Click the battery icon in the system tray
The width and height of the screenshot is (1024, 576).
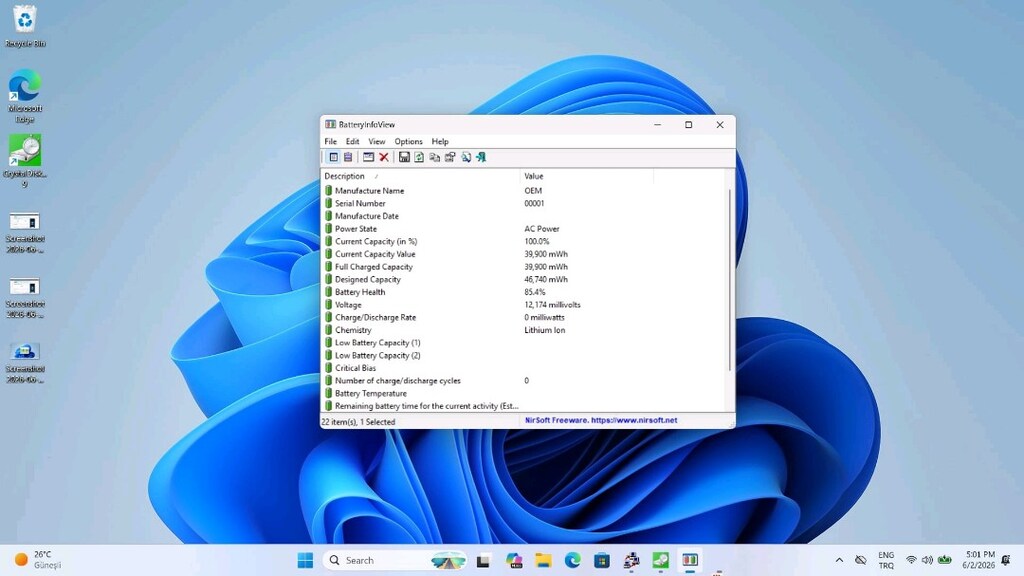(x=945, y=560)
